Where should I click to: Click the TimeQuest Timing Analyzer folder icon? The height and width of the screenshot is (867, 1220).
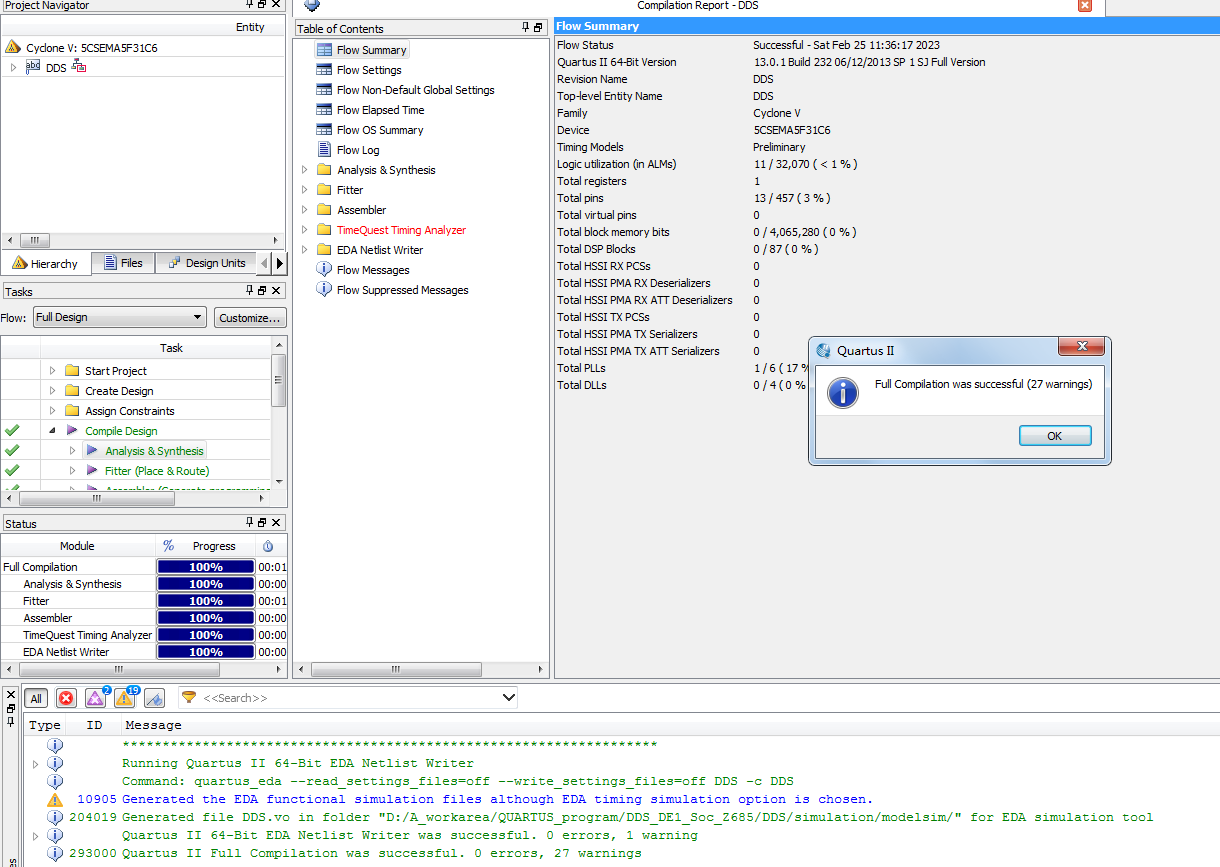(324, 230)
